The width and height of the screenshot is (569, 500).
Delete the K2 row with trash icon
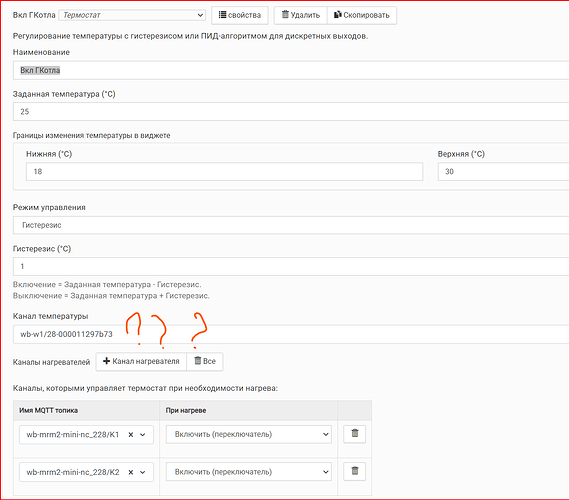pyautogui.click(x=355, y=471)
